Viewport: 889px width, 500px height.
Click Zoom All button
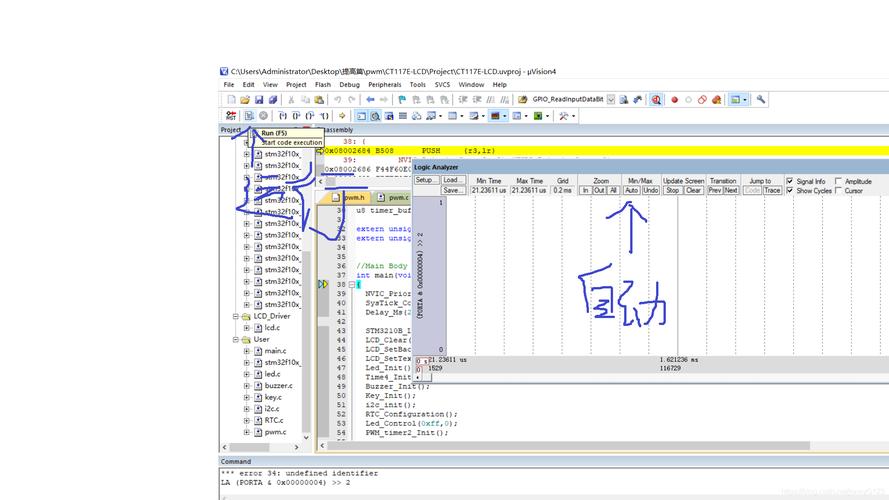click(x=613, y=190)
